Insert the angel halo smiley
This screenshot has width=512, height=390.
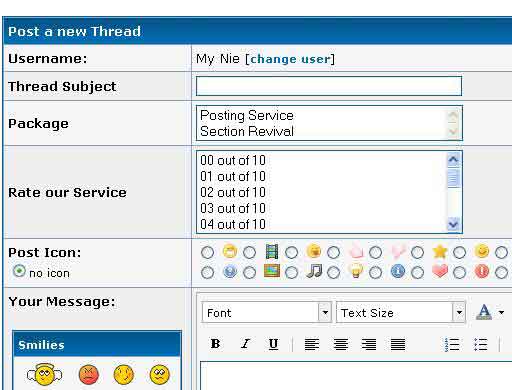coord(45,375)
